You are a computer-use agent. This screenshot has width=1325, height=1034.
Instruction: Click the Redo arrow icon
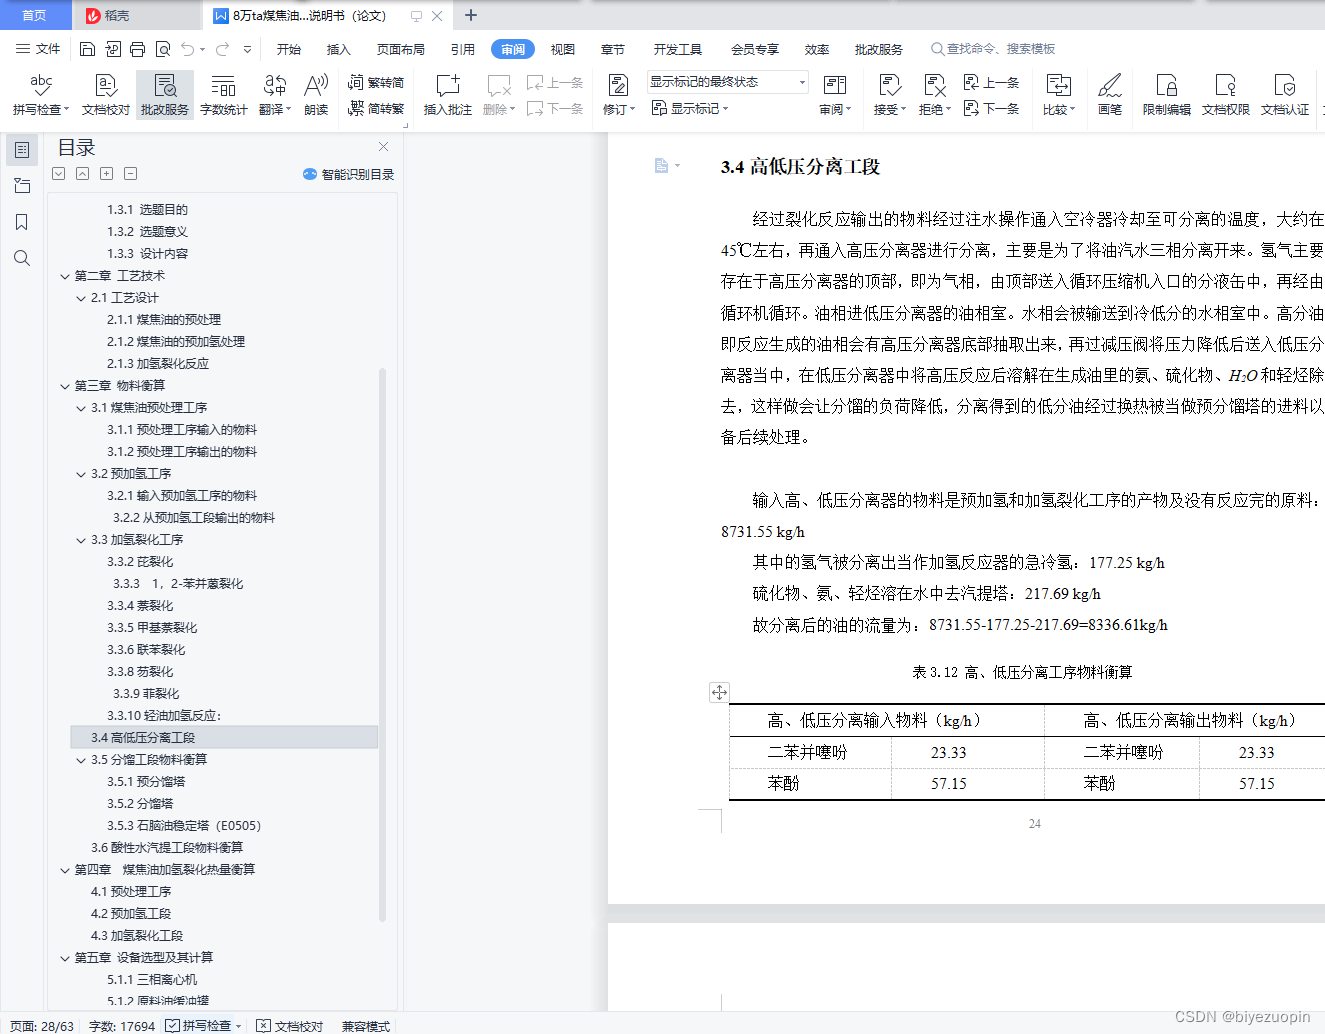[x=222, y=49]
